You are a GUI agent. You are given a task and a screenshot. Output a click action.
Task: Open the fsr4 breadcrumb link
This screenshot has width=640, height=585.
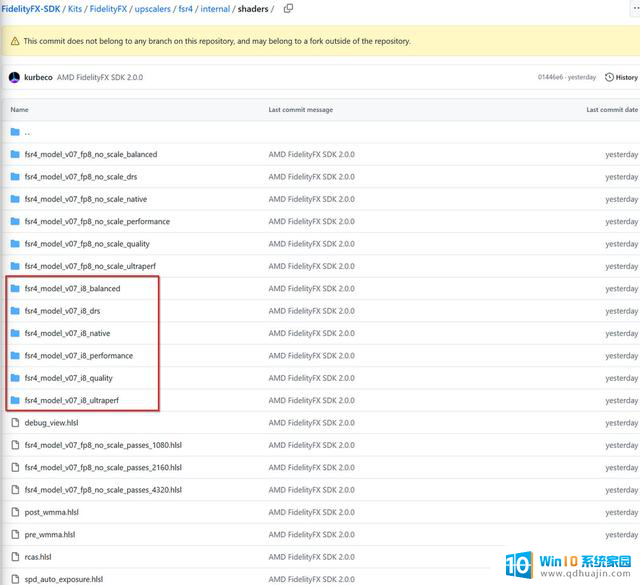(185, 9)
